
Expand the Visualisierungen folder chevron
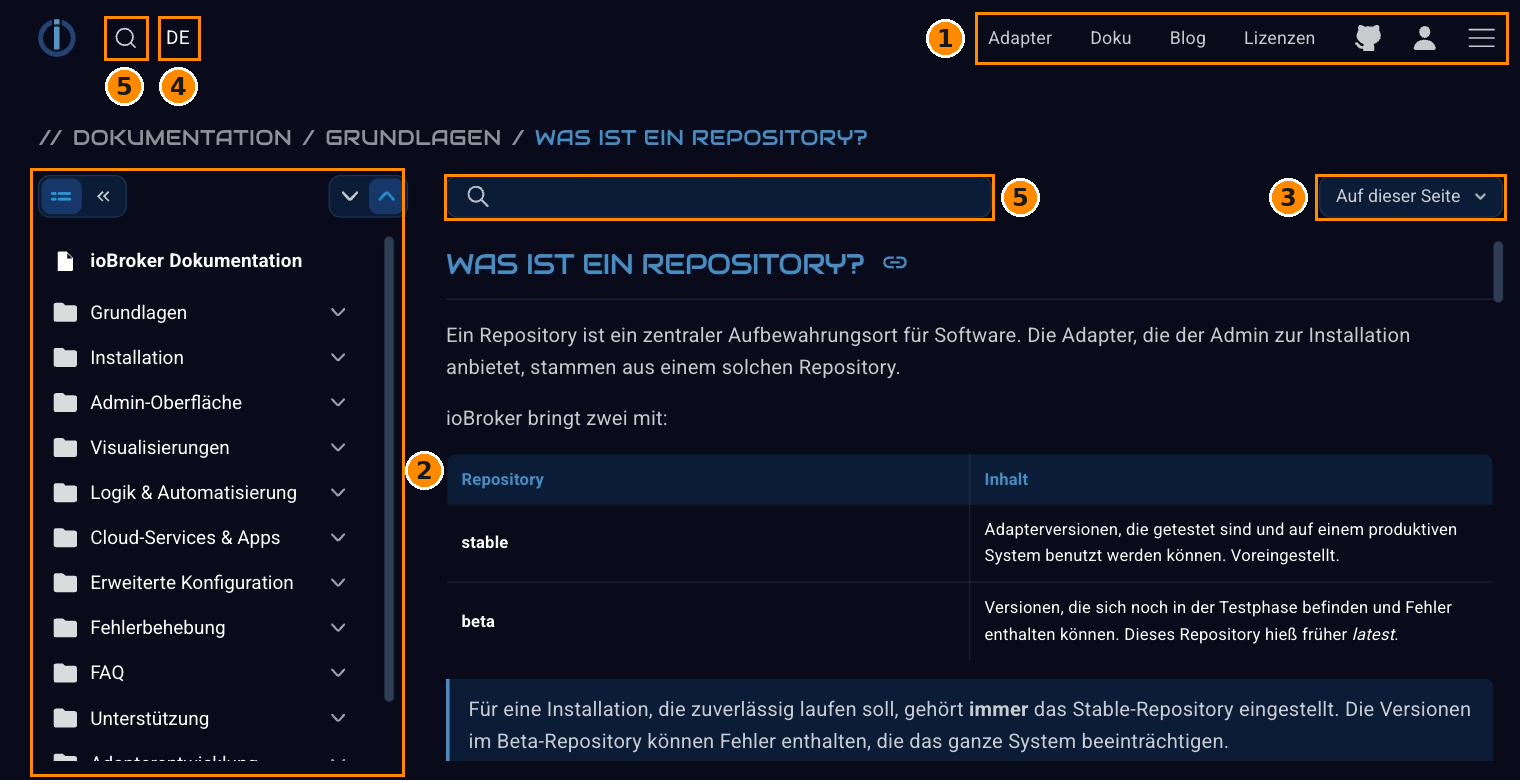coord(338,448)
